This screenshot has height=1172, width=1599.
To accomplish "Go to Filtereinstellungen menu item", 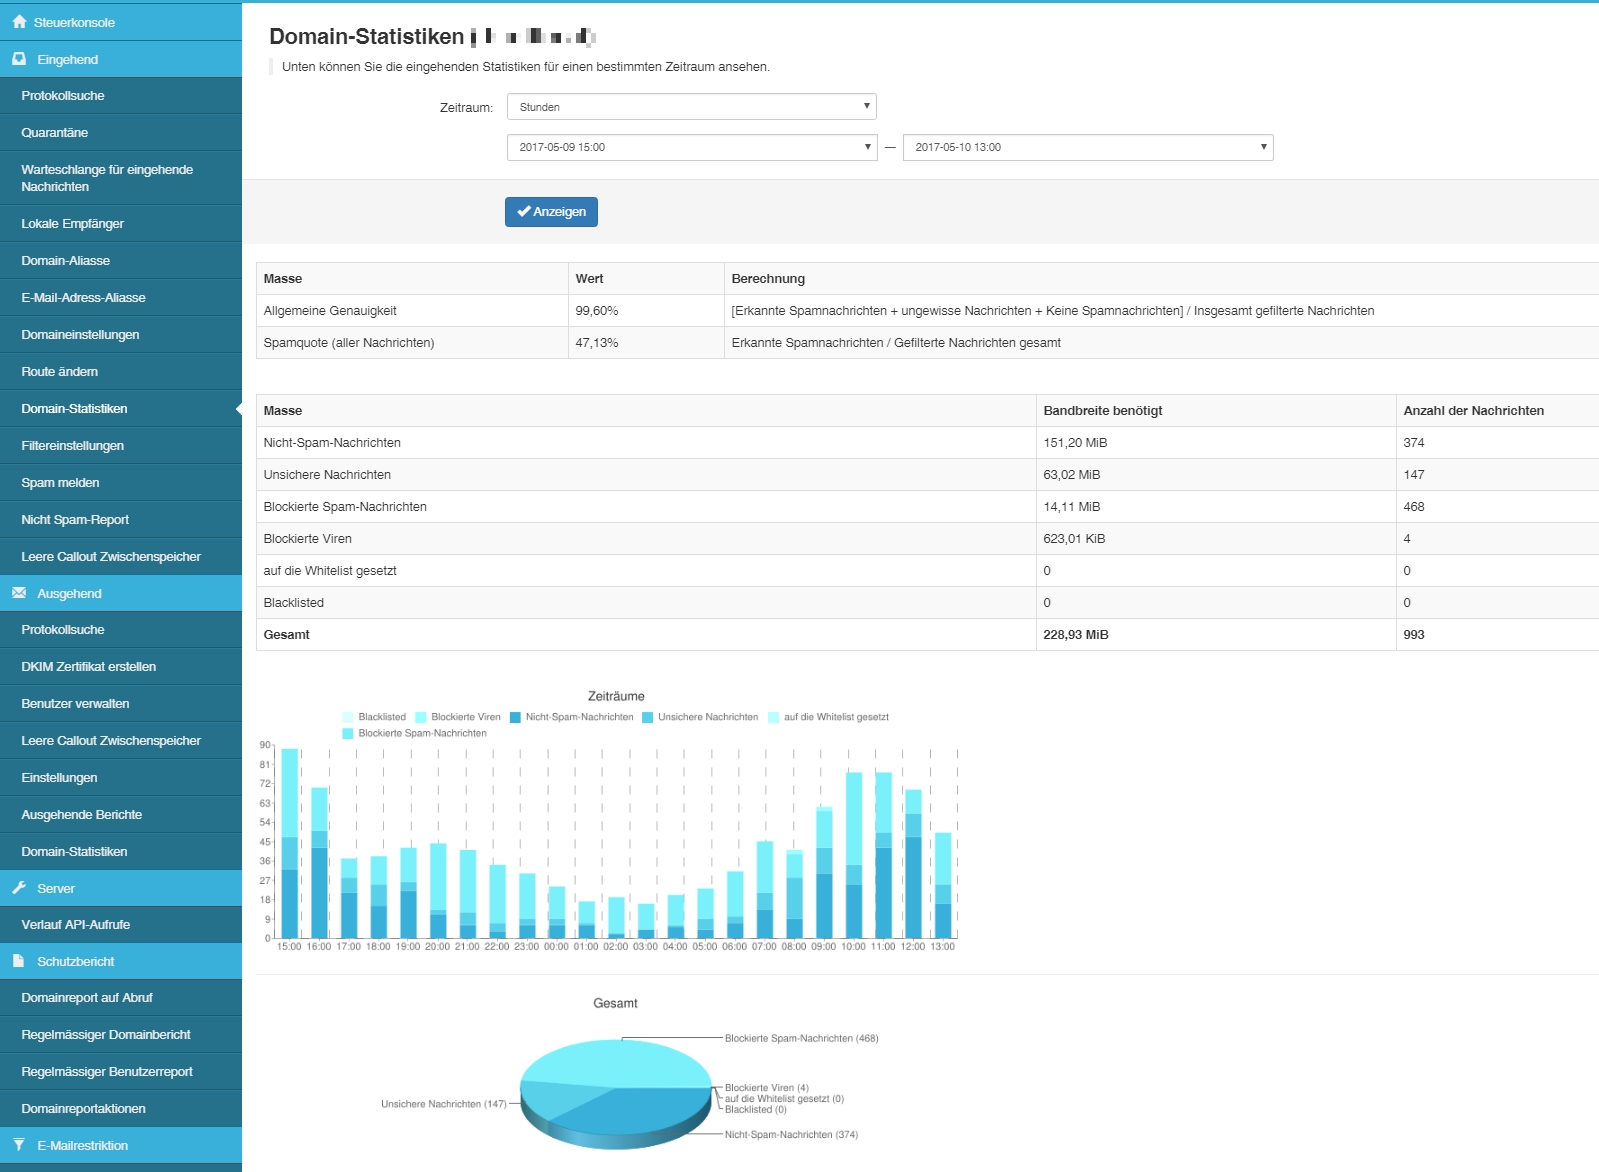I will pyautogui.click(x=73, y=446).
